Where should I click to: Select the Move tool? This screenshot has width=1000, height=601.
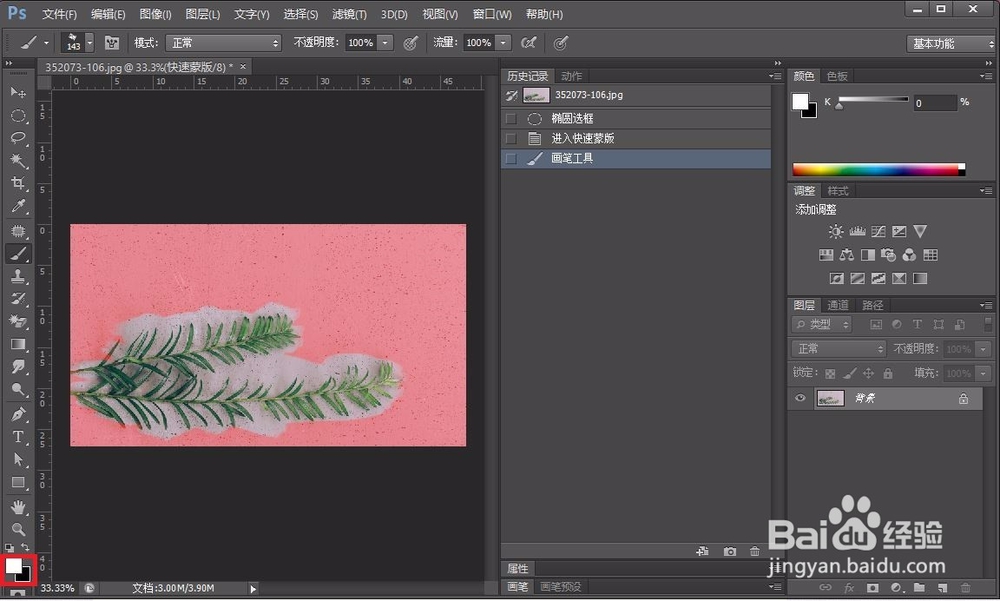click(18, 93)
